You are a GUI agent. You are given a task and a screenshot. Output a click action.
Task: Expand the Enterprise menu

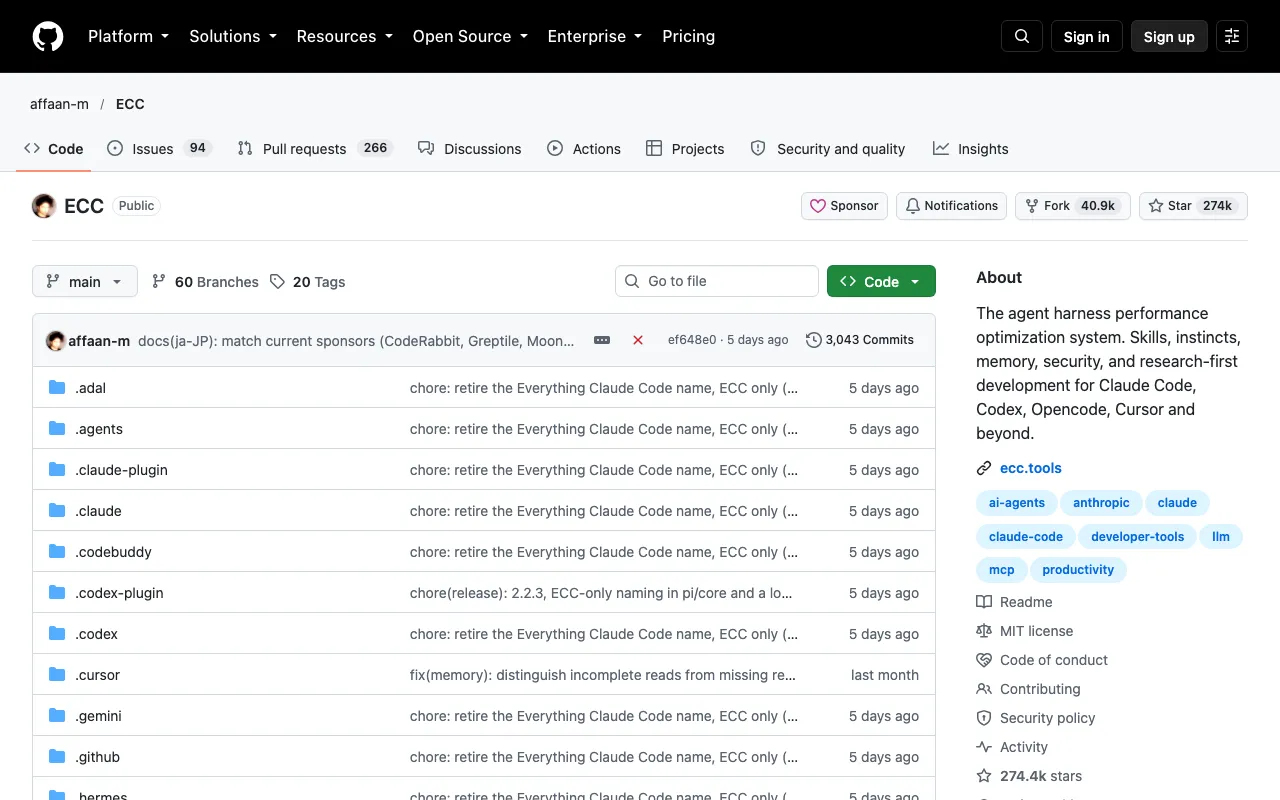pyautogui.click(x=594, y=36)
